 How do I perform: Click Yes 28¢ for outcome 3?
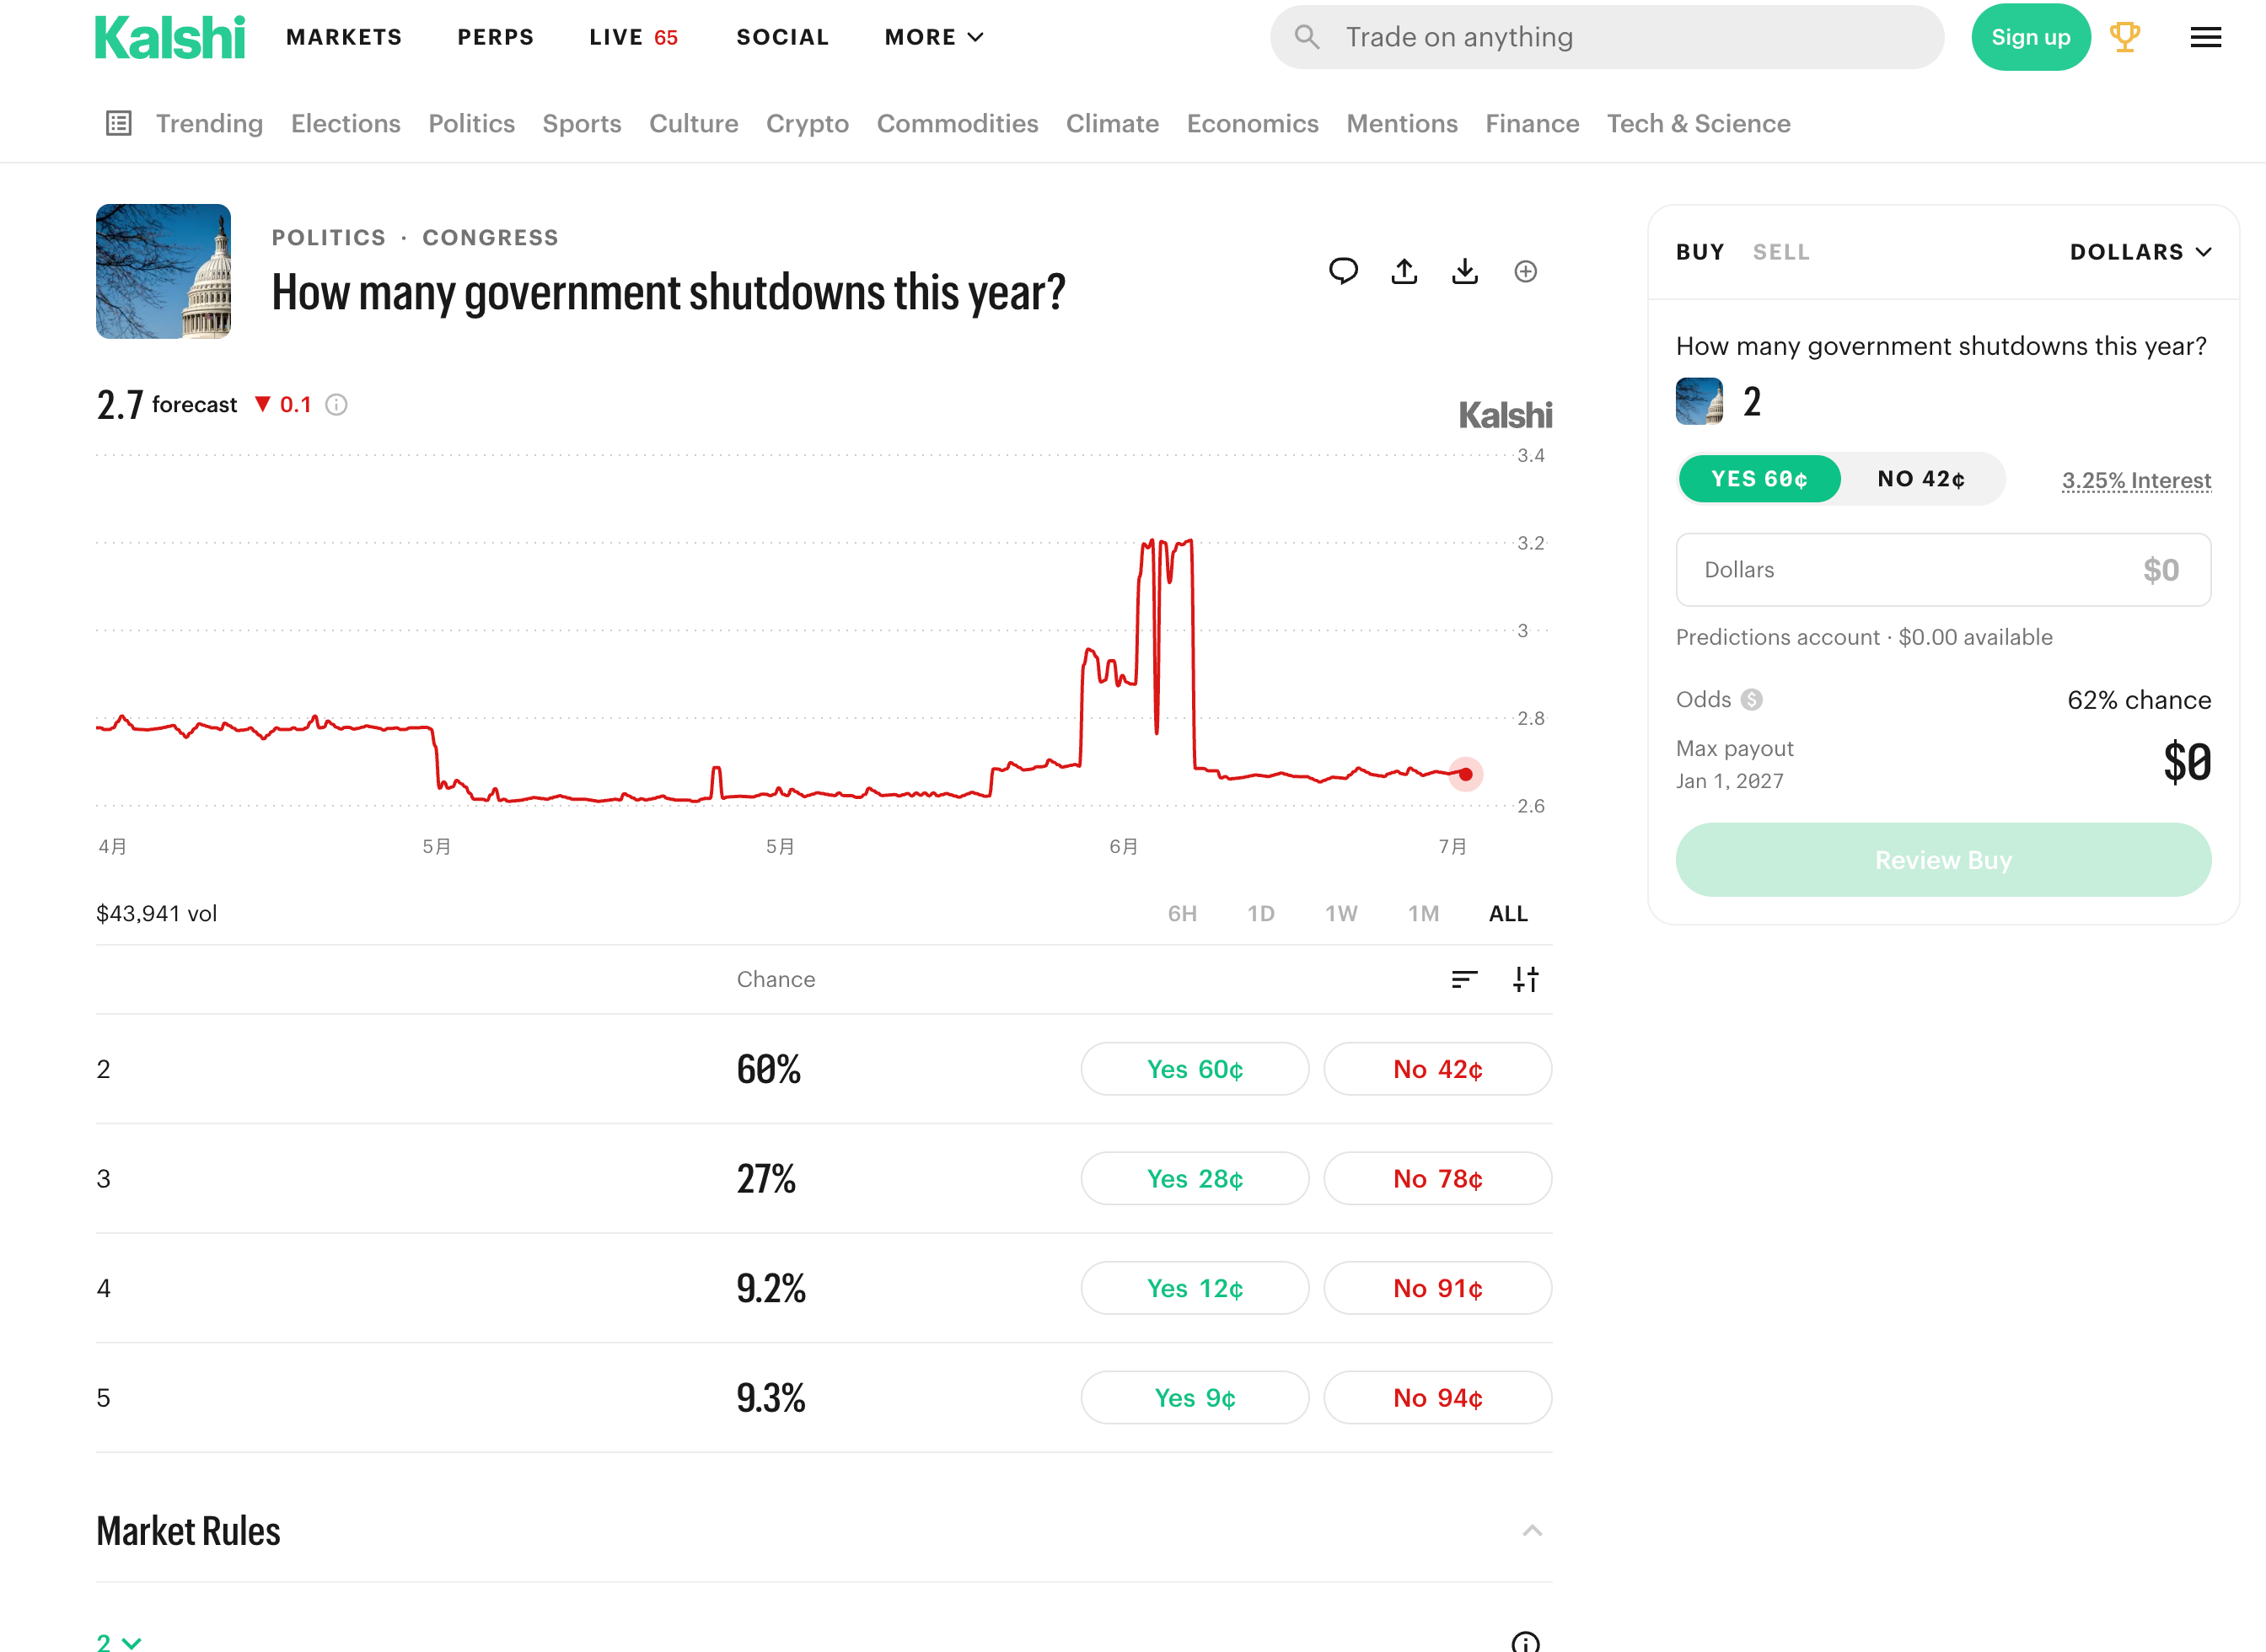coord(1195,1179)
